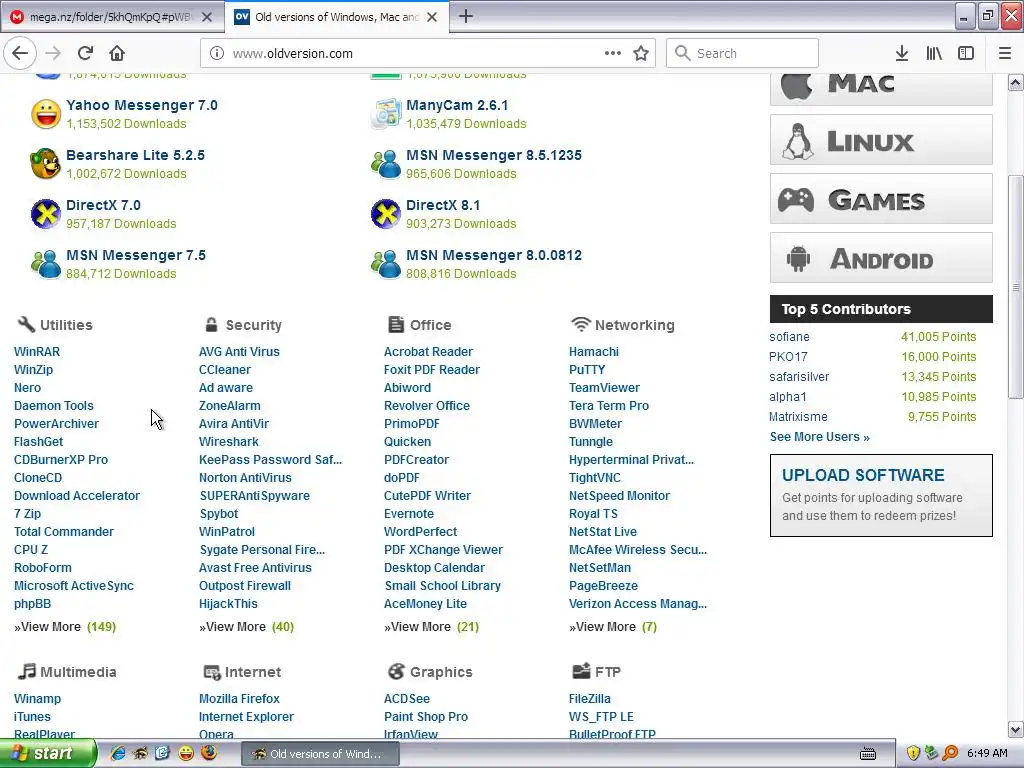
Task: Open PuTTY in Networking list
Action: [586, 370]
